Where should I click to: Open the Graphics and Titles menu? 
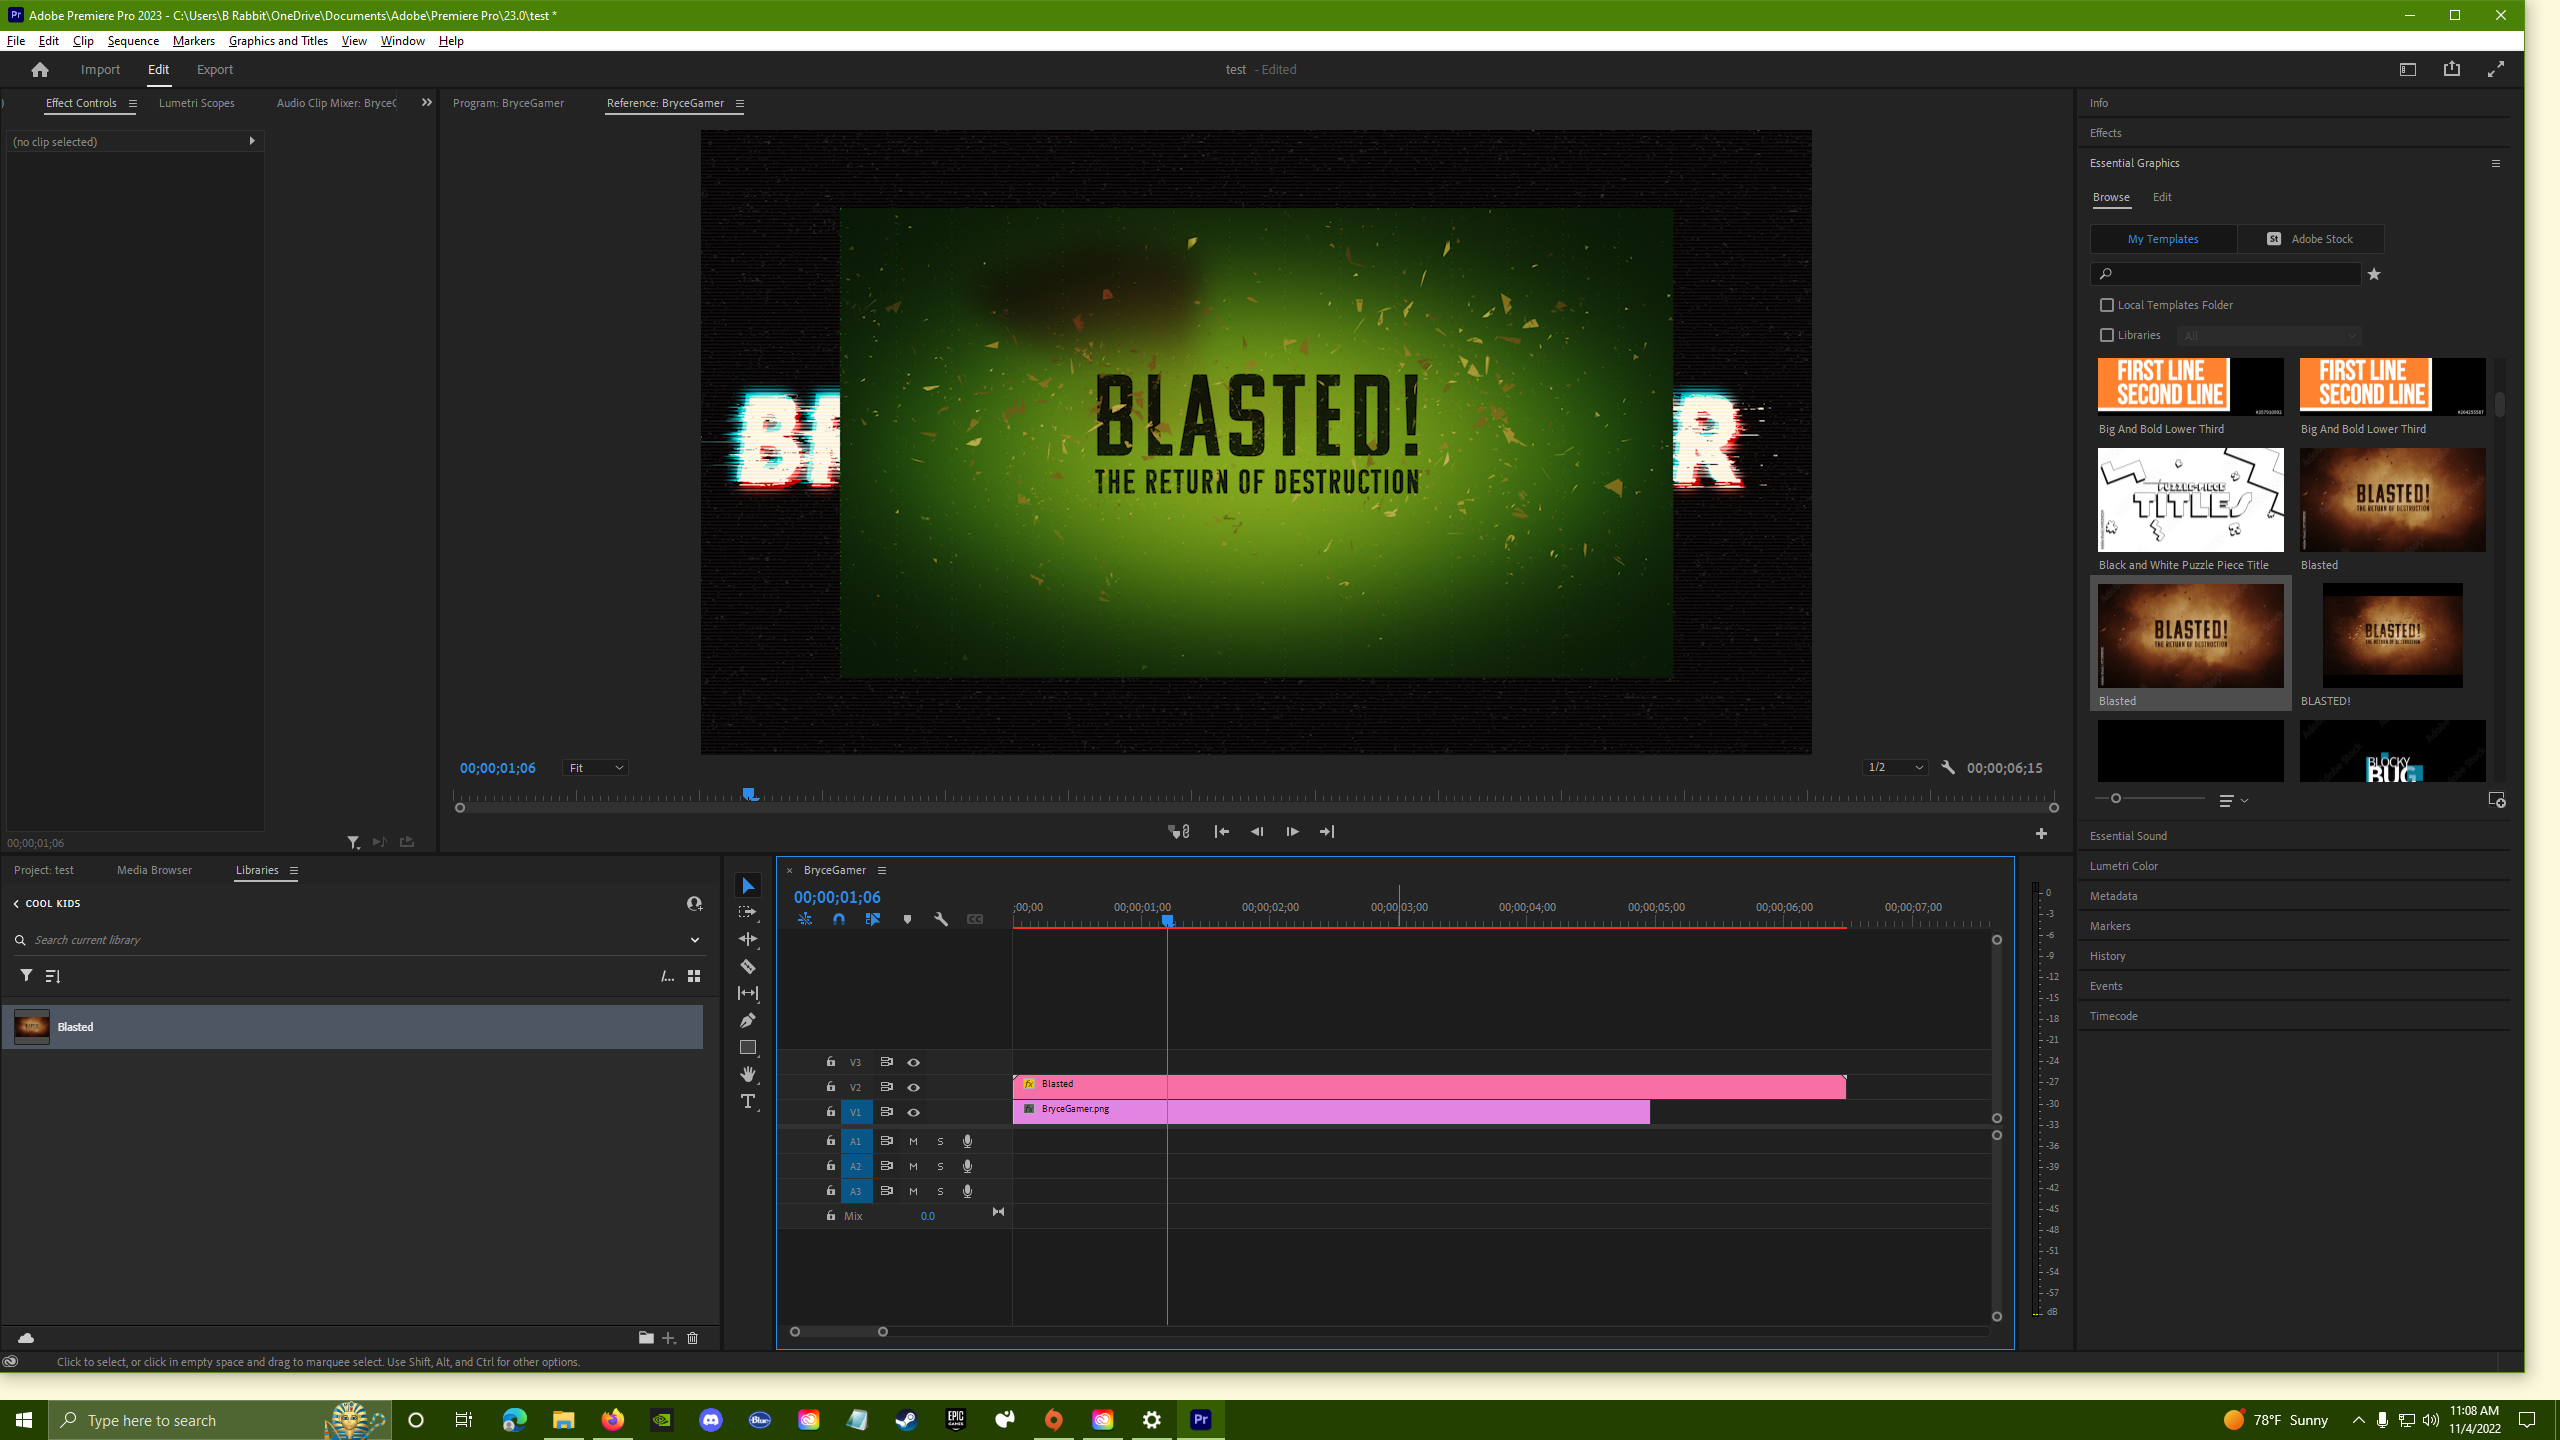(x=278, y=41)
